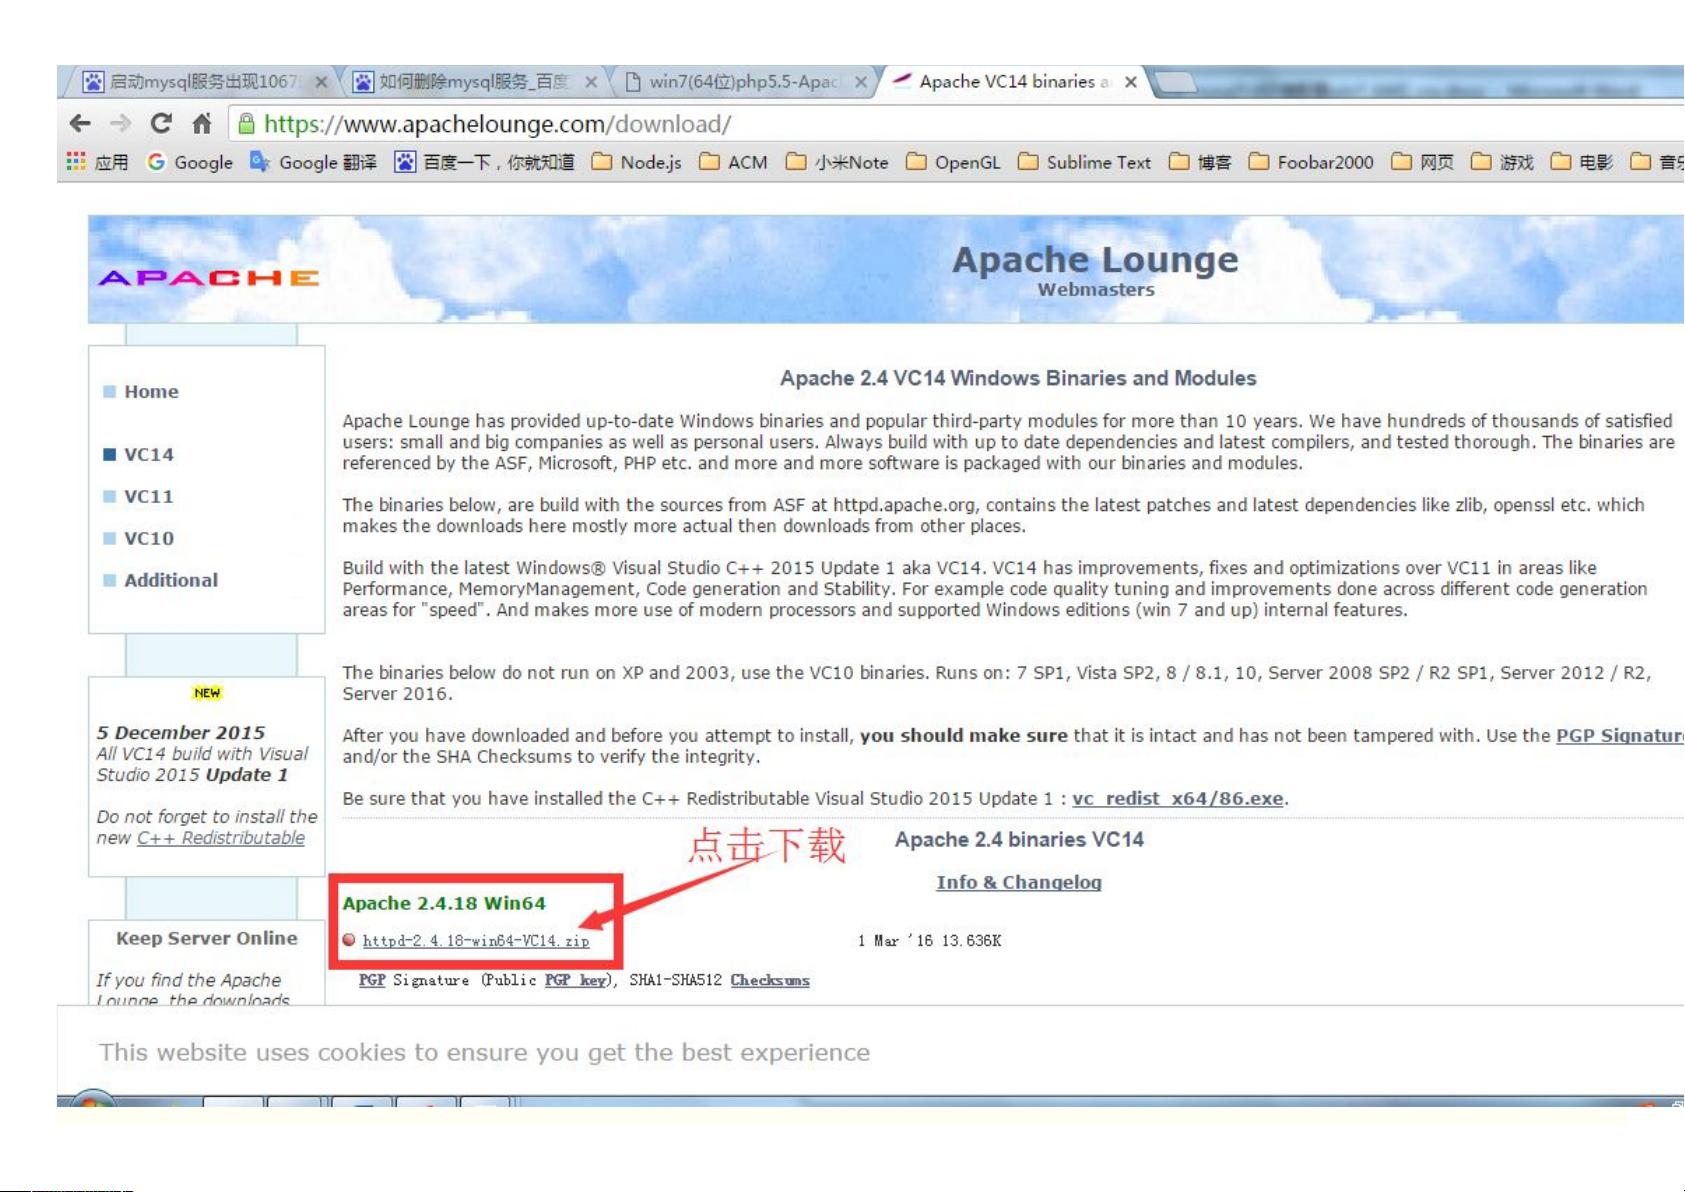The height and width of the screenshot is (1192, 1685).
Task: Click the green padlock security icon
Action: (x=246, y=124)
